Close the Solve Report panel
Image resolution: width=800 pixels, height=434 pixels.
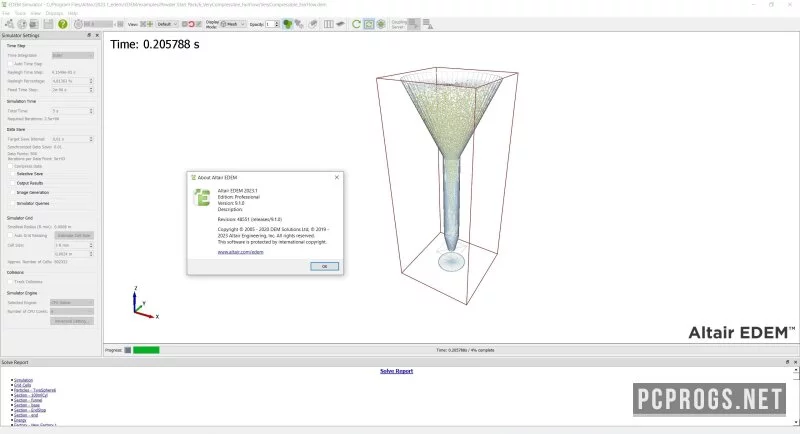point(795,362)
